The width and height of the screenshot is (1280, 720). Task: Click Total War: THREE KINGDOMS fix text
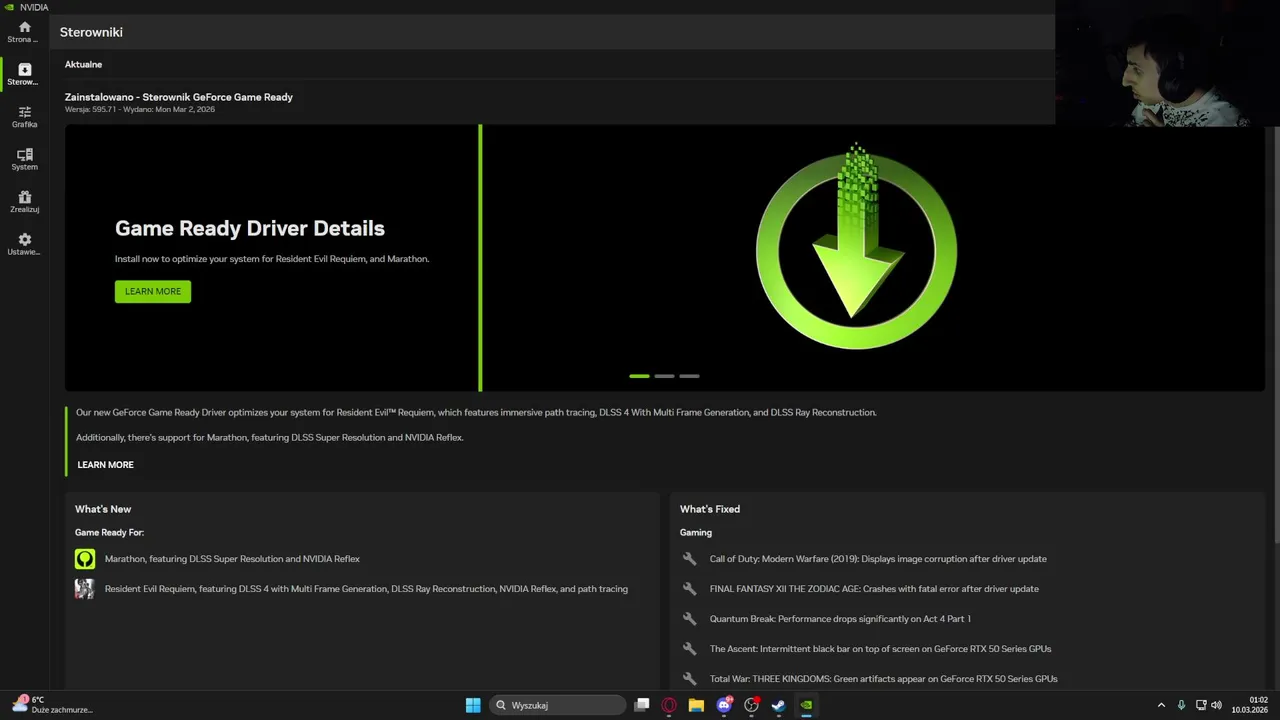(883, 679)
